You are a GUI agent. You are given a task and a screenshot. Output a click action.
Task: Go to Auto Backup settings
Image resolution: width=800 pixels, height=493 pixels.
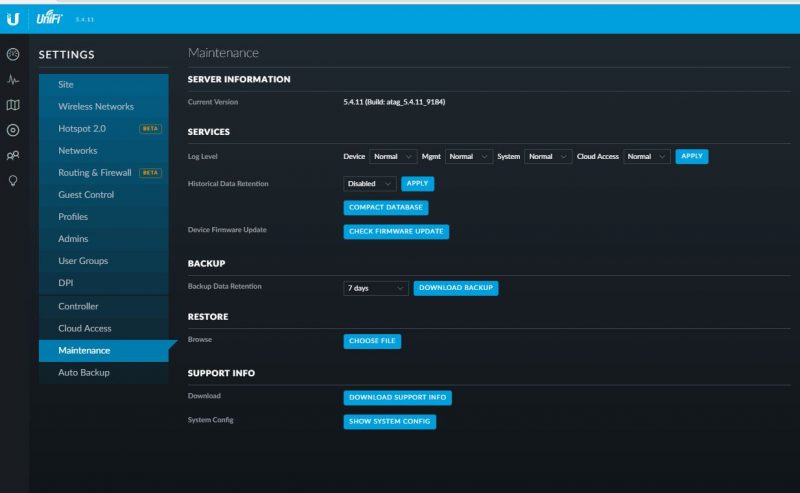84,373
